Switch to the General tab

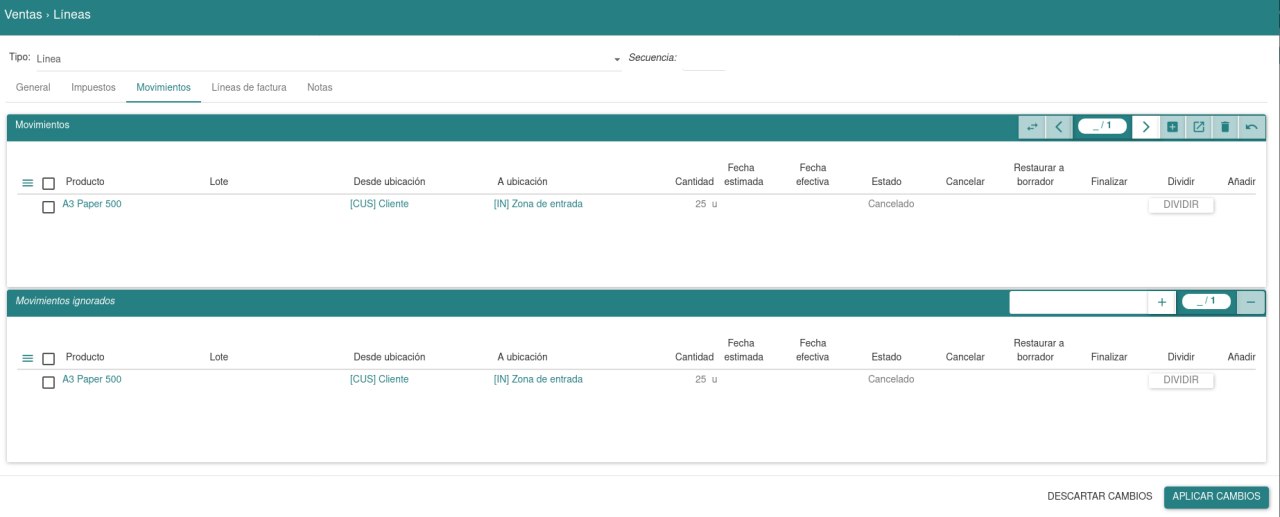[33, 88]
